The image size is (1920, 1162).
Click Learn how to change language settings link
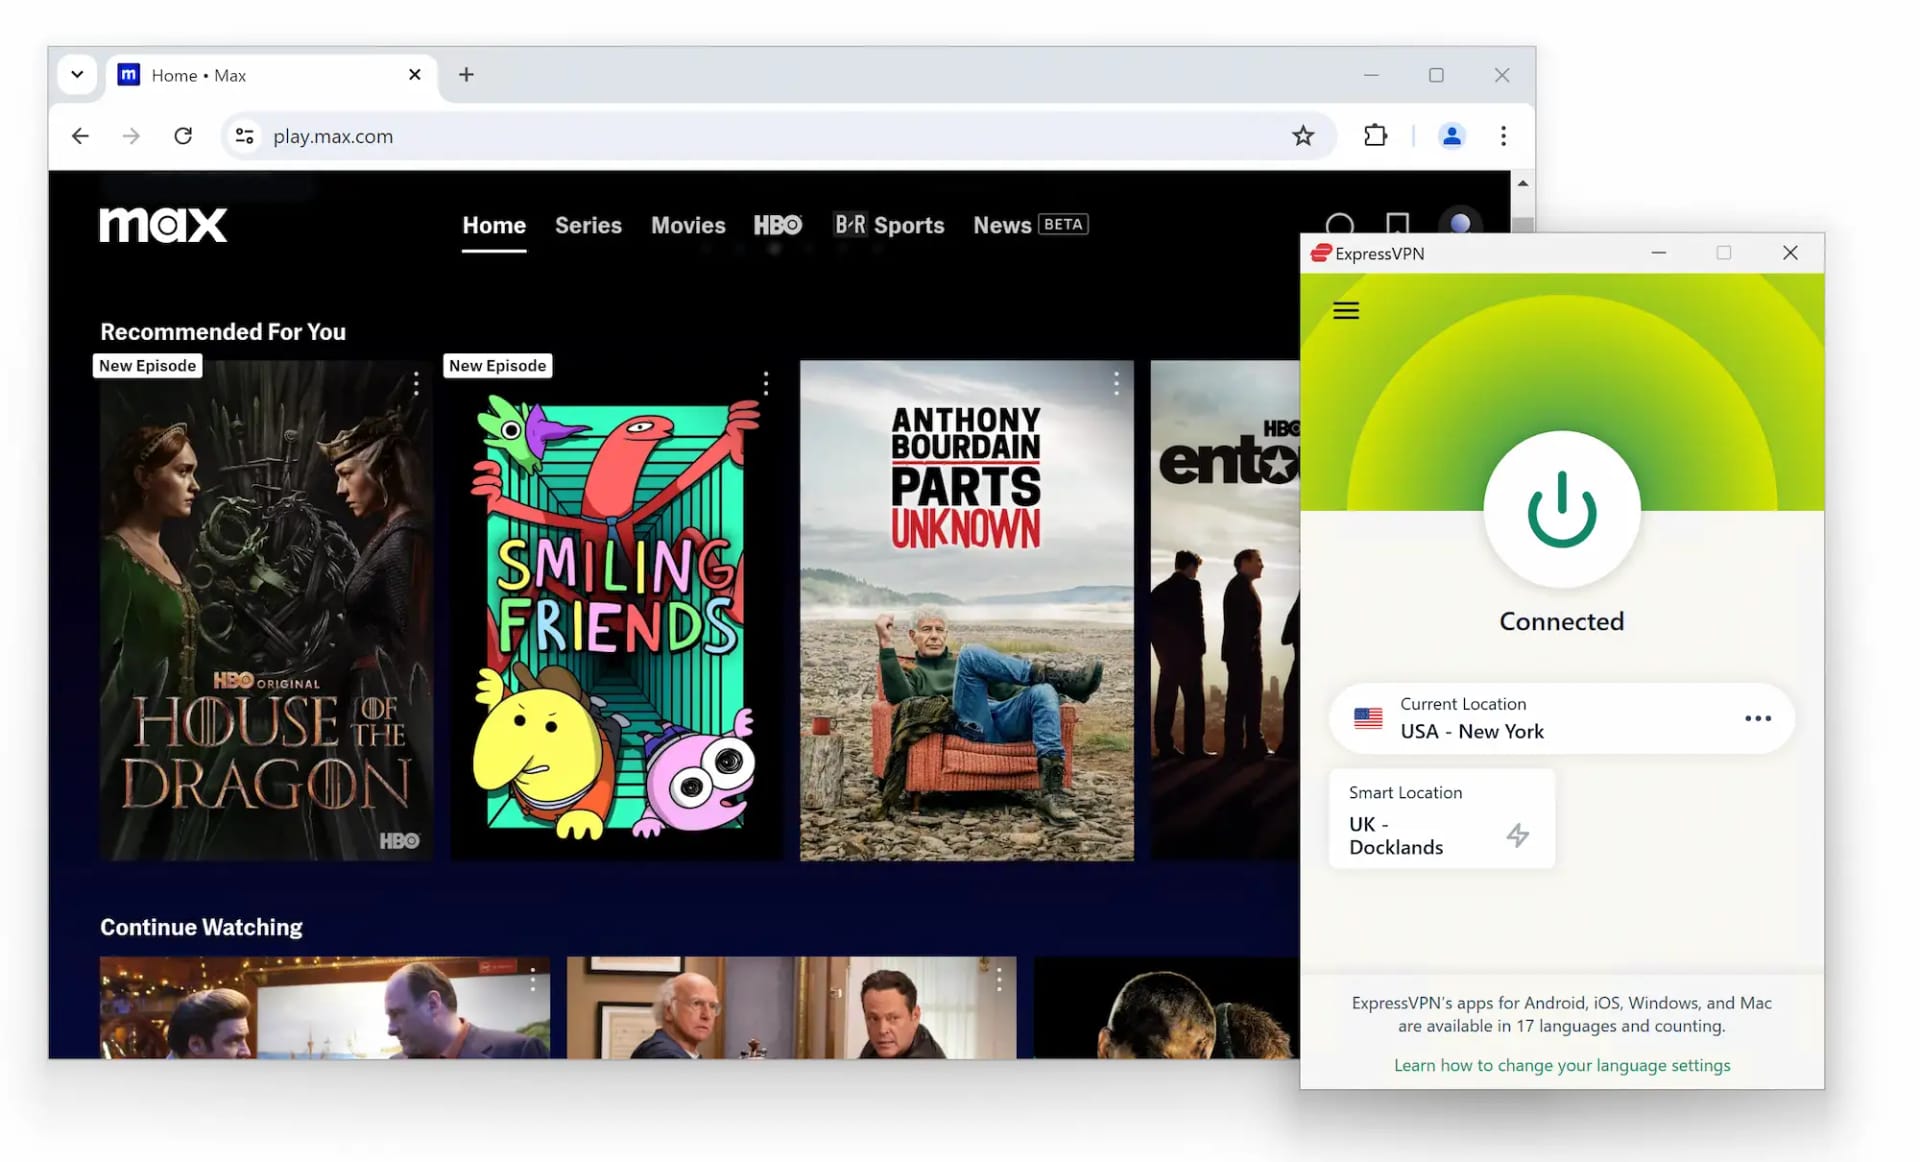click(1561, 1063)
